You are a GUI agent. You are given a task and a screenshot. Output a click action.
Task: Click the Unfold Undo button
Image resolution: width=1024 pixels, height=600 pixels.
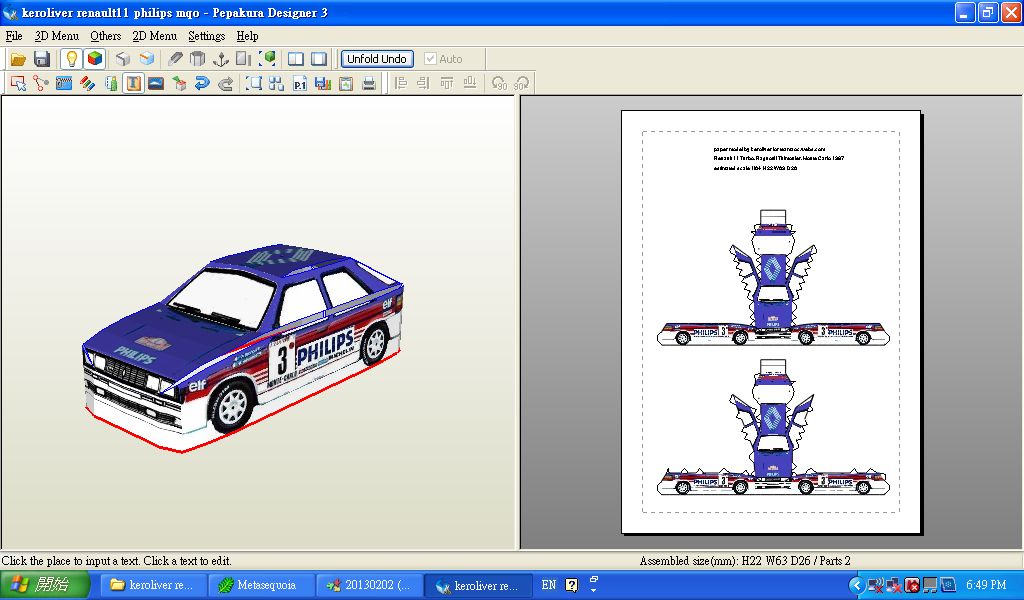click(377, 59)
